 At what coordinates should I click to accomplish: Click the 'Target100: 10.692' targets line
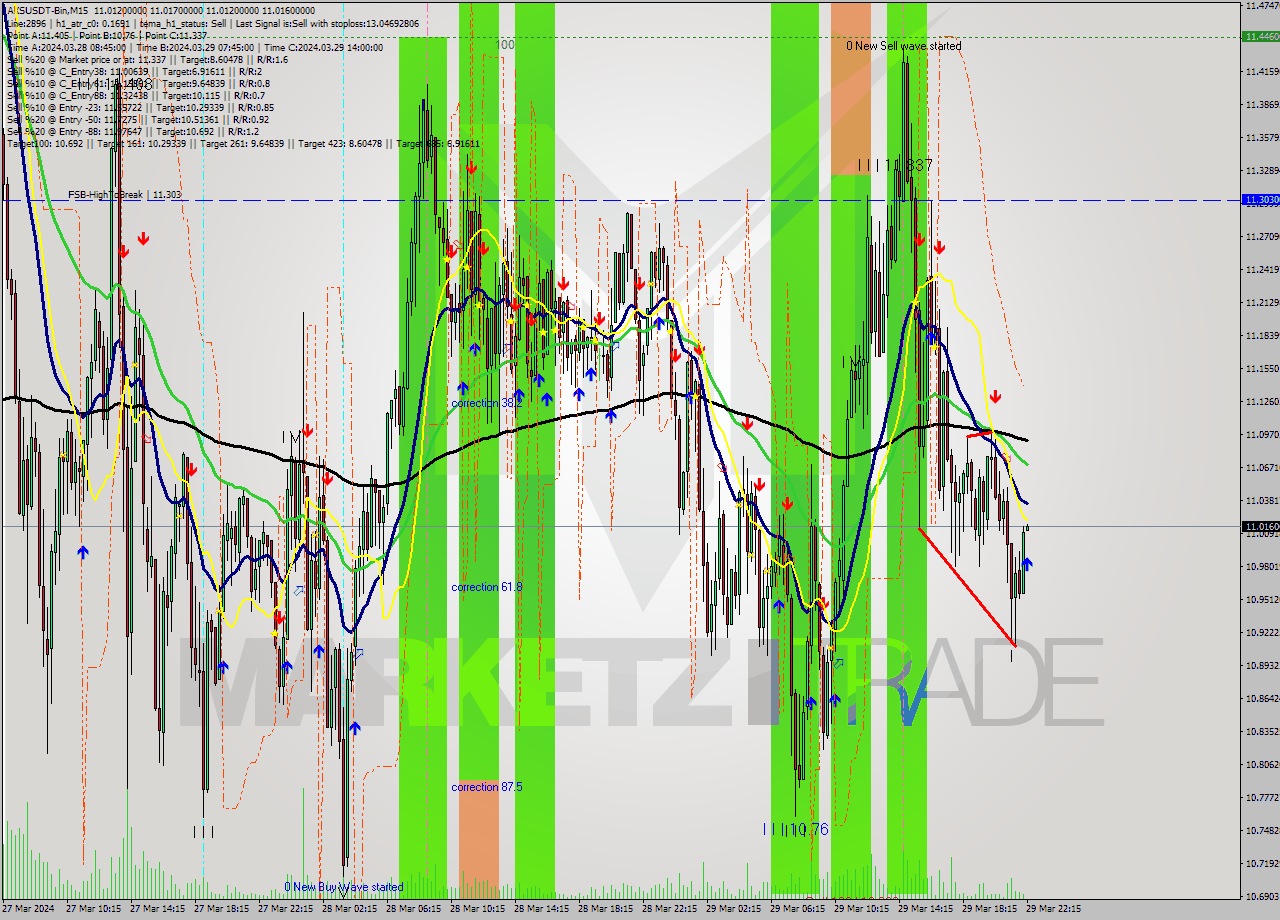pyautogui.click(x=243, y=143)
